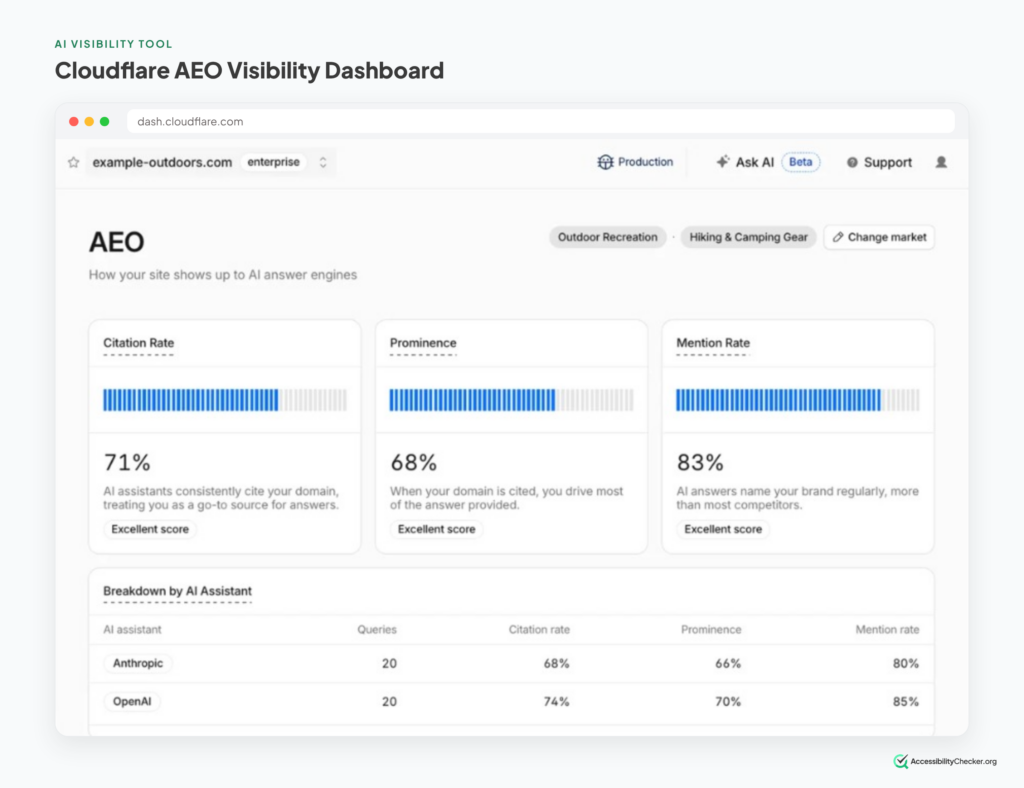Screen dimensions: 1024x788
Task: Click the enterprise plan badge
Action: click(x=273, y=162)
